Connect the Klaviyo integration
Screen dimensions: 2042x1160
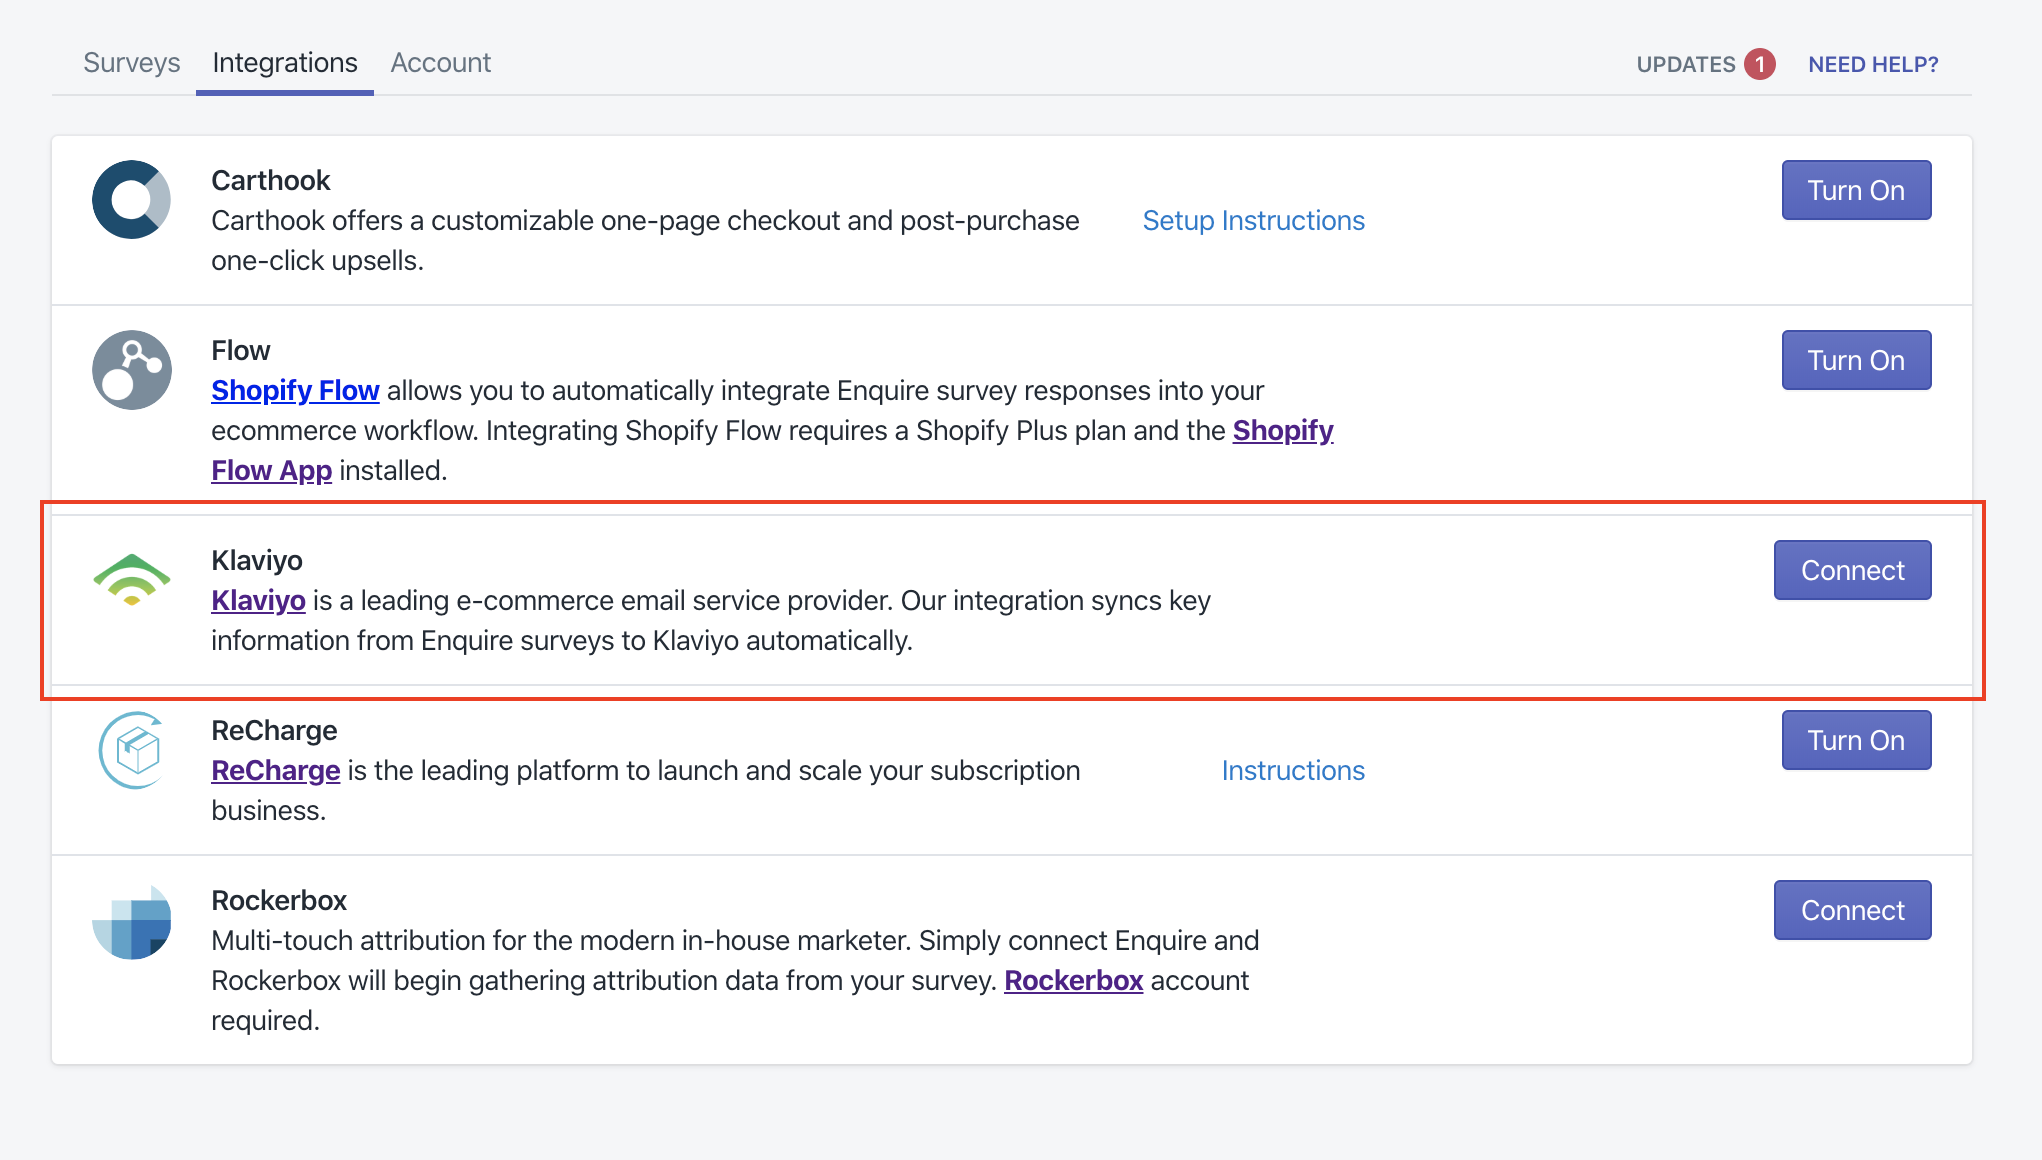[x=1851, y=570]
